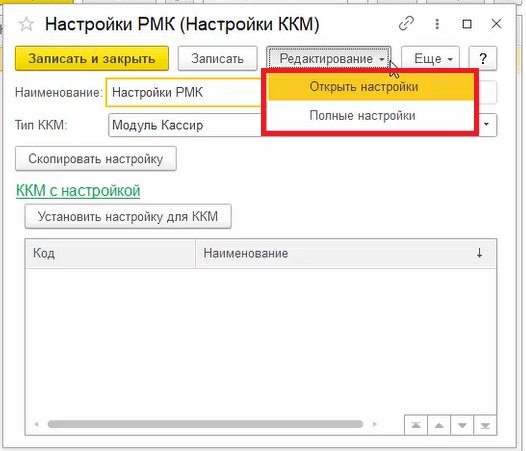
Task: Expand the Тип ККМ dropdown arrow
Action: 486,125
